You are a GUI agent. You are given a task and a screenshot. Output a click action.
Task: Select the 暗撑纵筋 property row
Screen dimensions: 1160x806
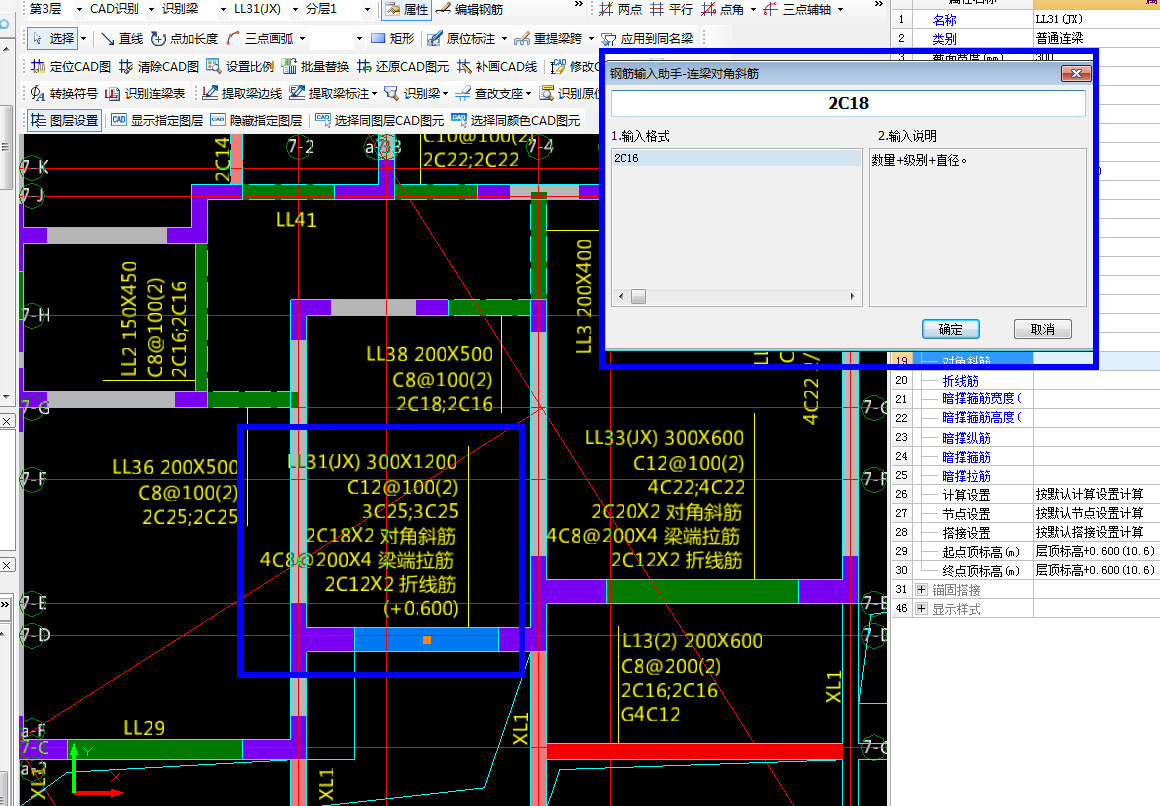pyautogui.click(x=966, y=438)
